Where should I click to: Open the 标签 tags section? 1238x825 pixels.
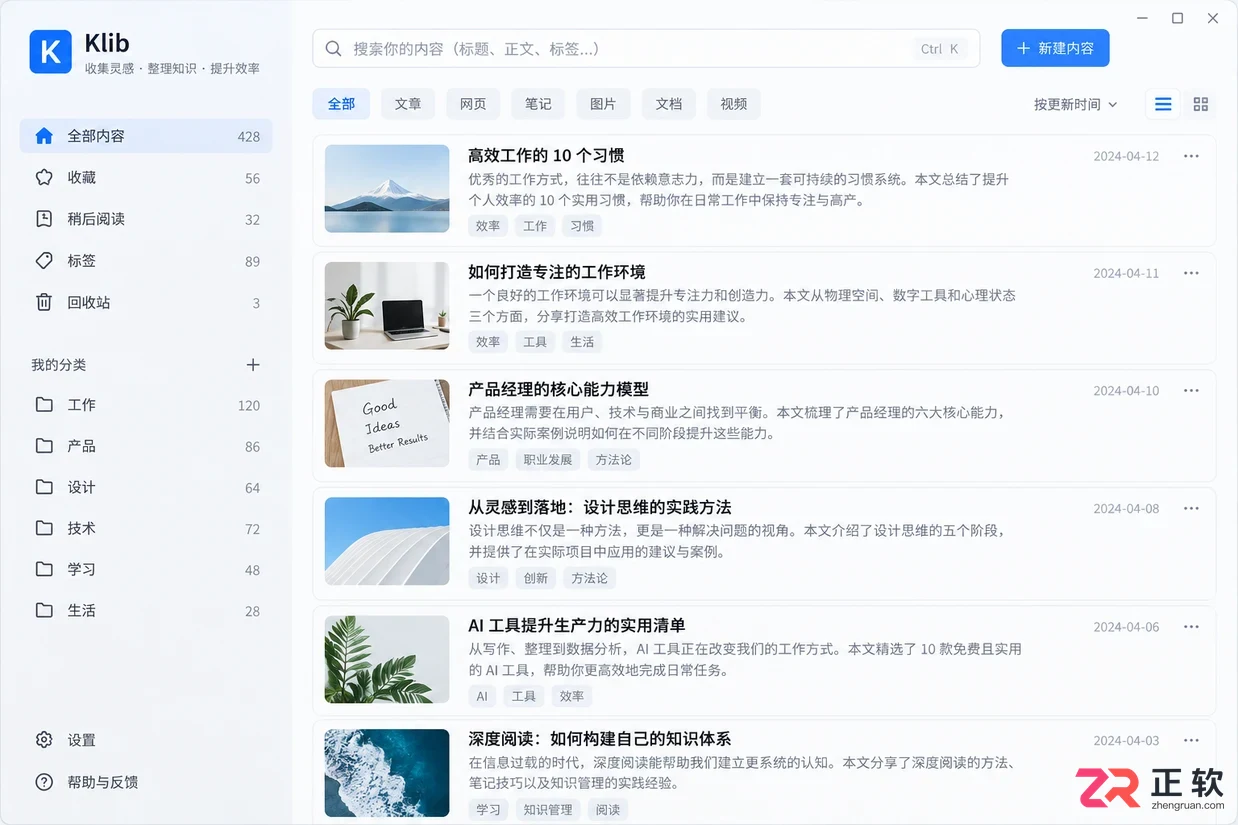[146, 261]
